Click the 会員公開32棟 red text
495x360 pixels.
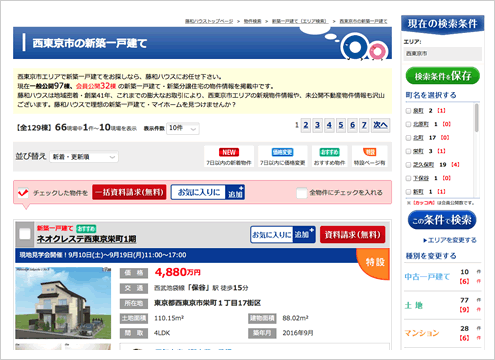96,86
